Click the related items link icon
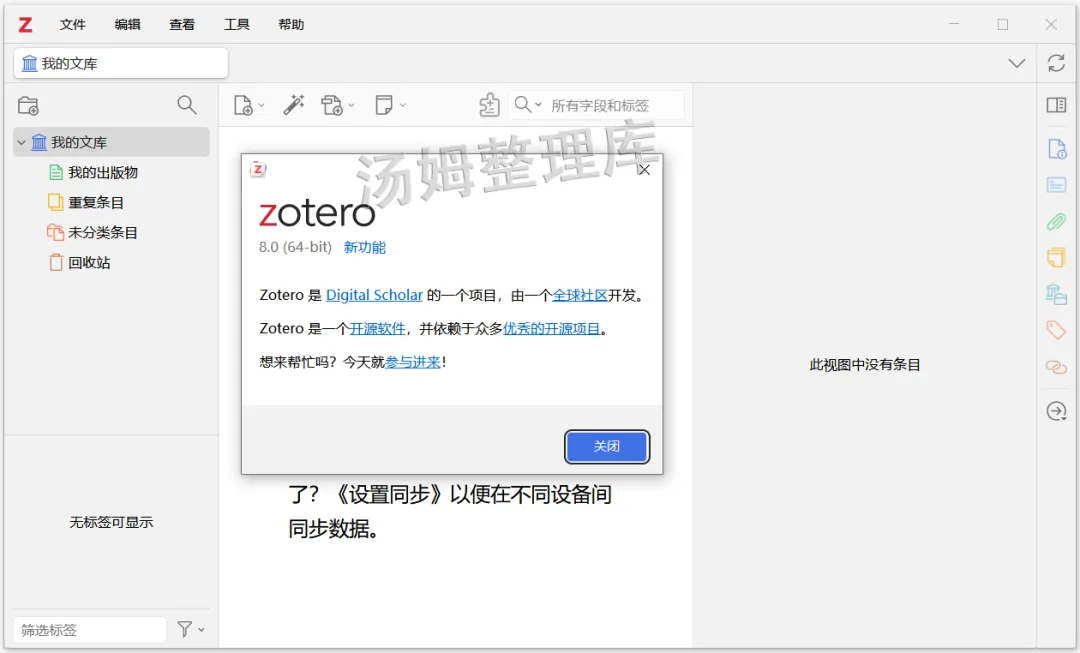 [1057, 367]
